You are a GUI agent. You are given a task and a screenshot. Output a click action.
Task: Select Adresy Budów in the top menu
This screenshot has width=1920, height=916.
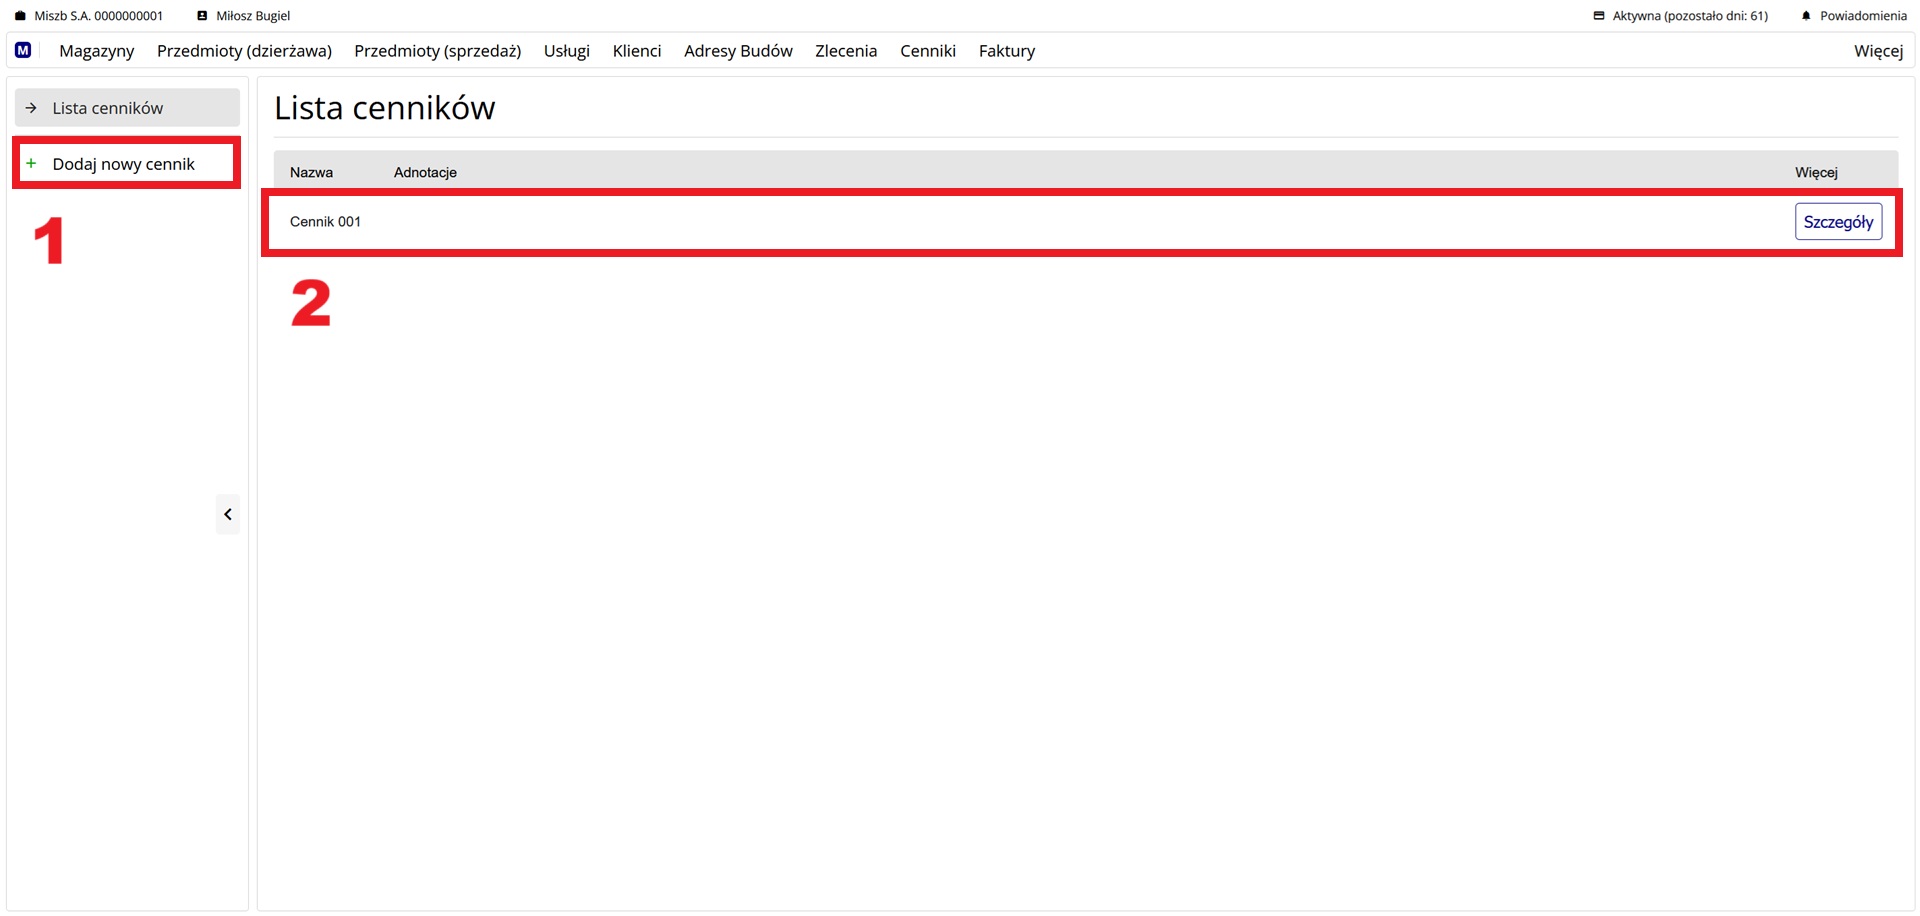coord(738,51)
